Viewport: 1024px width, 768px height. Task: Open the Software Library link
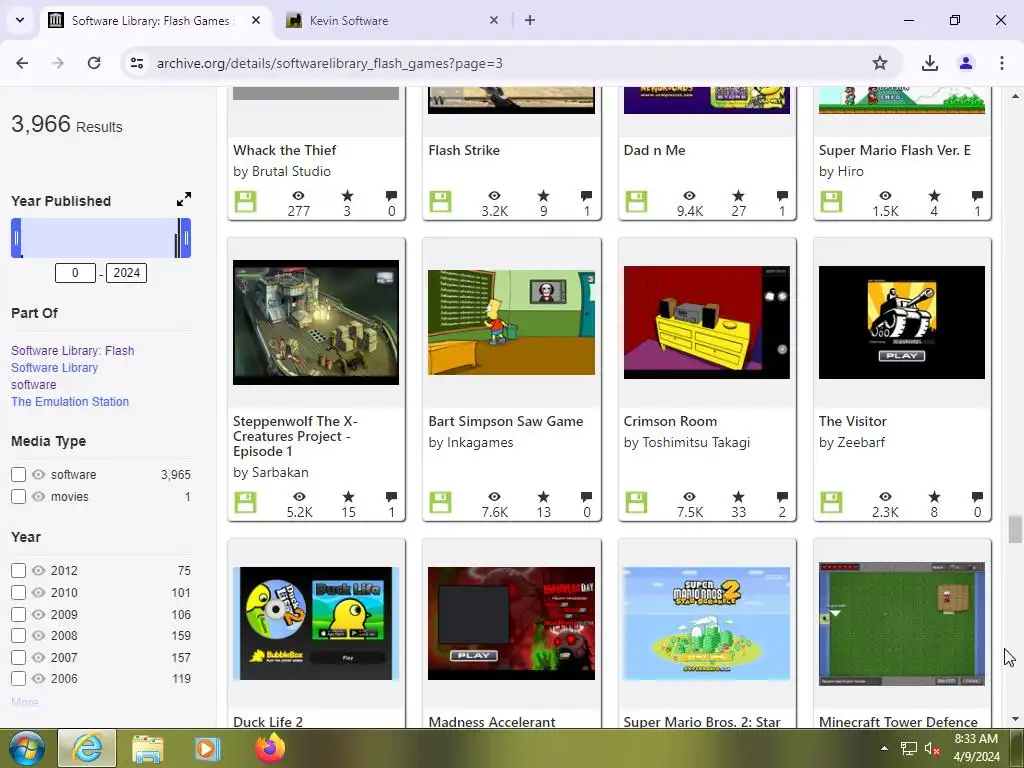pos(54,368)
